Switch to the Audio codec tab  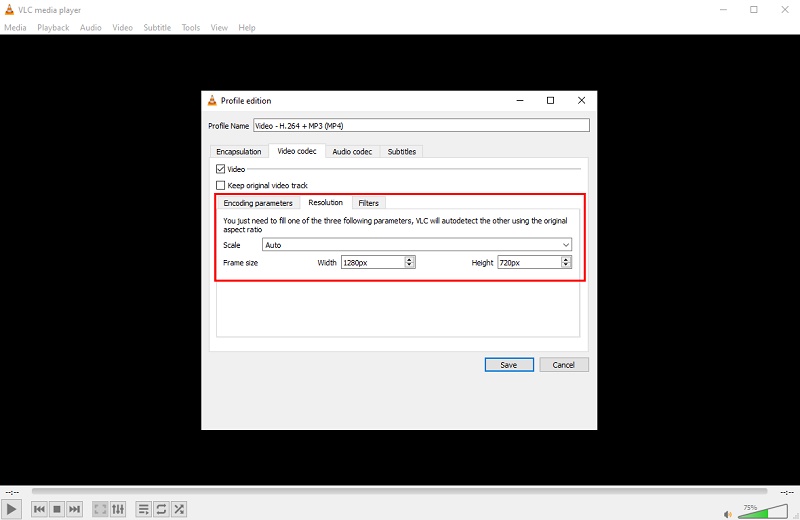[x=352, y=152]
